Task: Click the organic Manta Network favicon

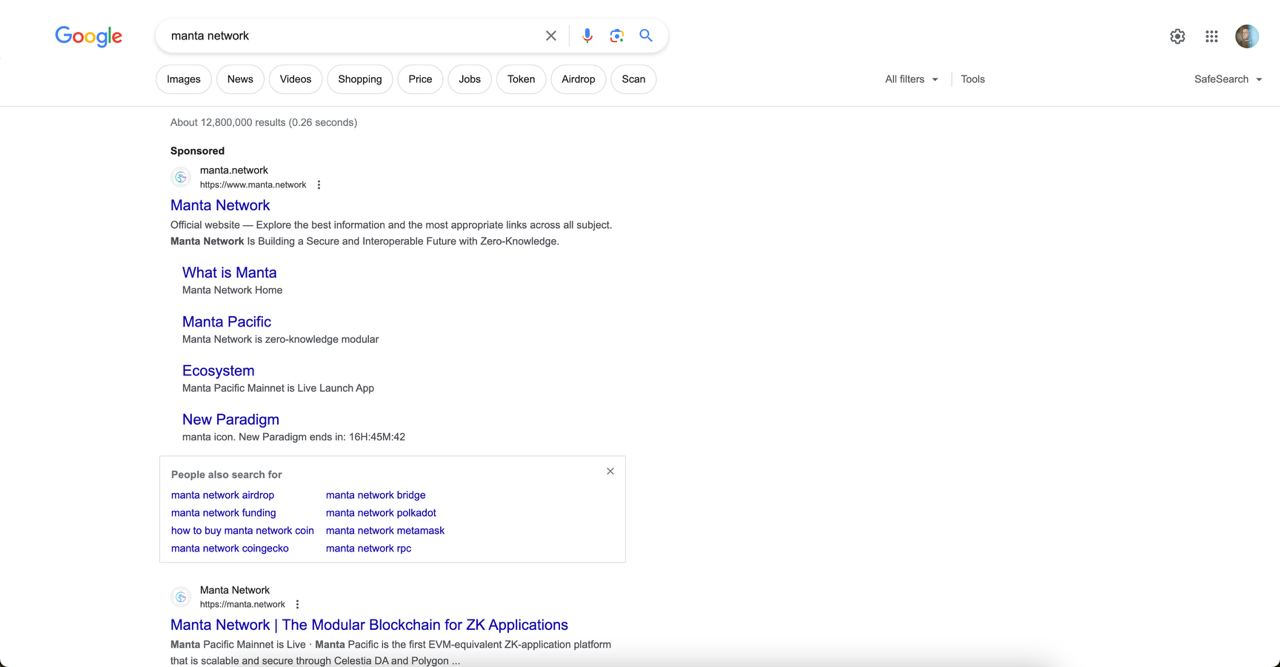Action: click(x=181, y=597)
